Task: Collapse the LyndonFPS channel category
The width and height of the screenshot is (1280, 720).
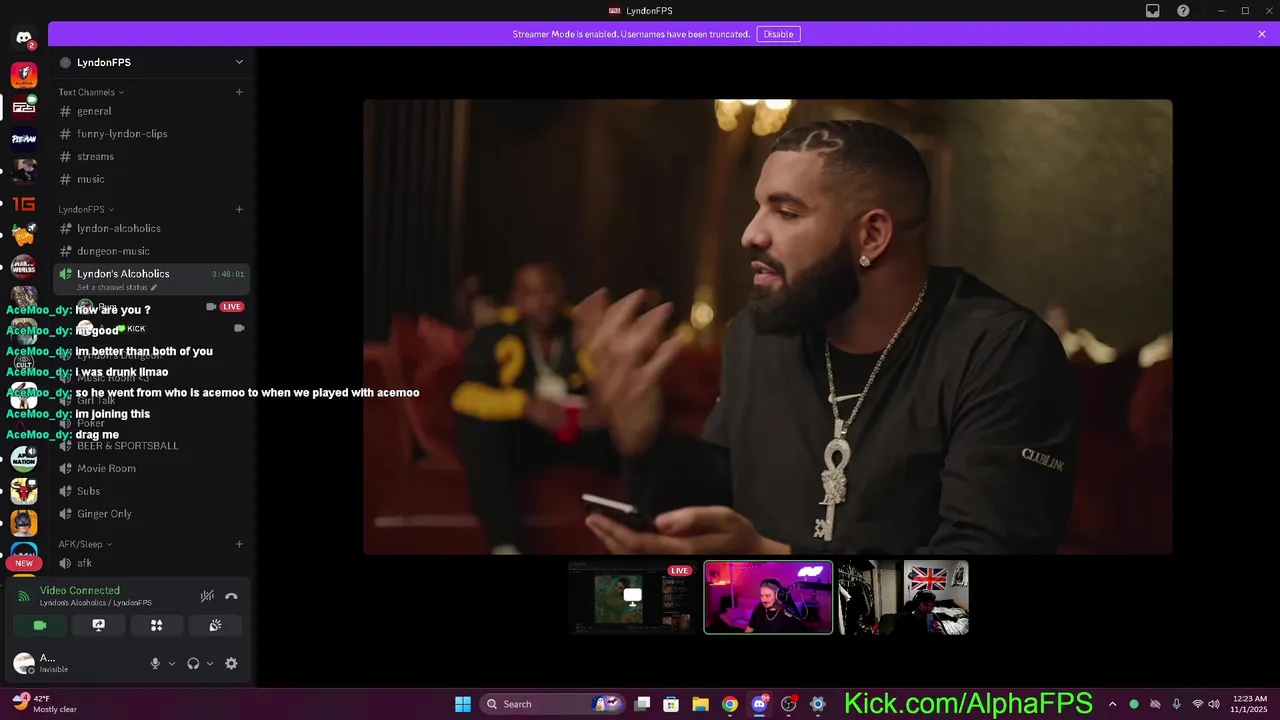Action: pos(86,210)
